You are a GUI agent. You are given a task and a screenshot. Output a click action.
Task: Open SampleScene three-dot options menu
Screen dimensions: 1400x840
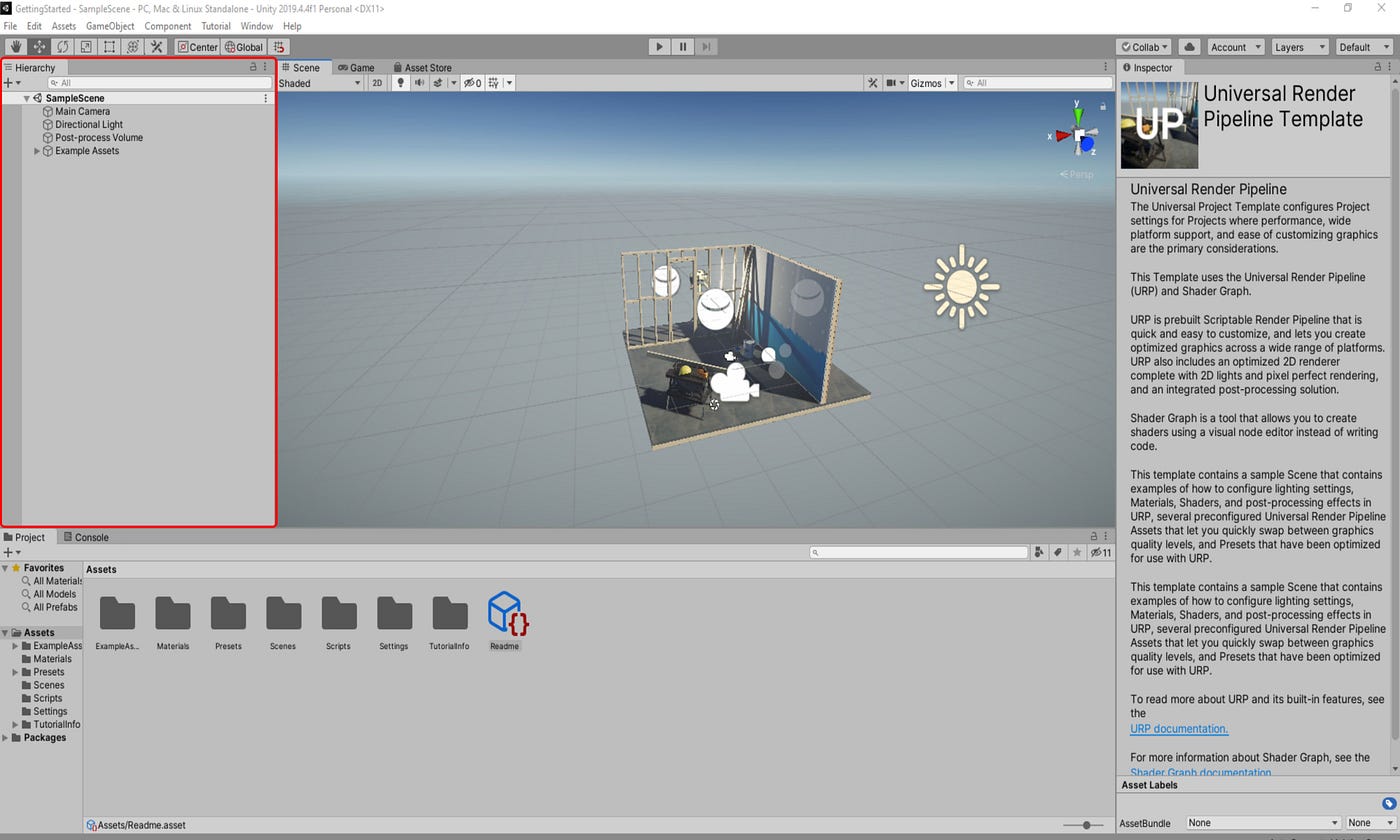point(265,98)
